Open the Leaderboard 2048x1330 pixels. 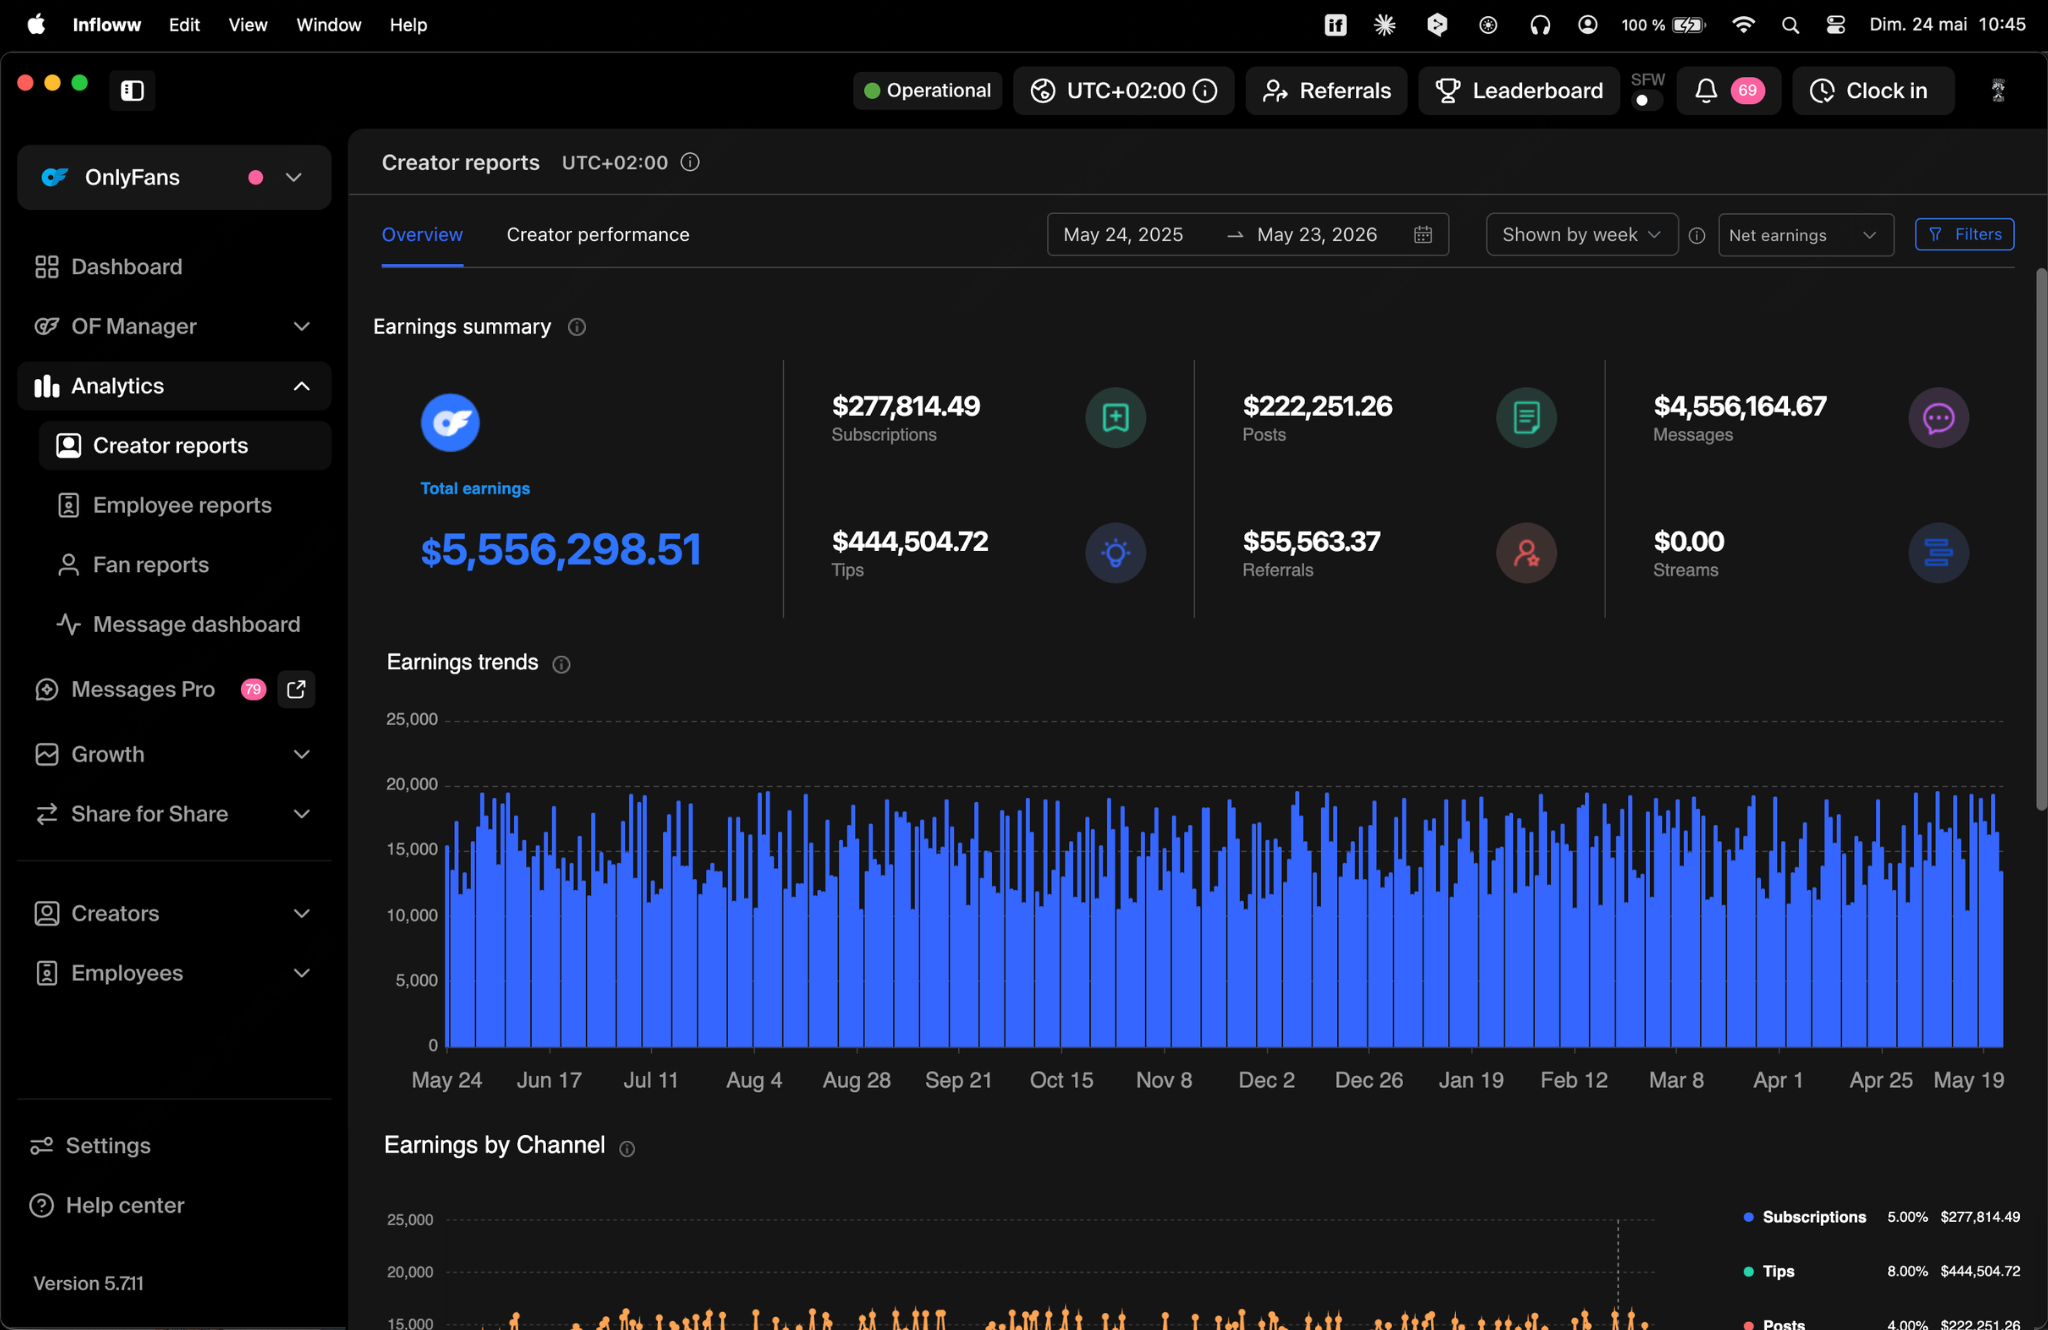(1518, 91)
